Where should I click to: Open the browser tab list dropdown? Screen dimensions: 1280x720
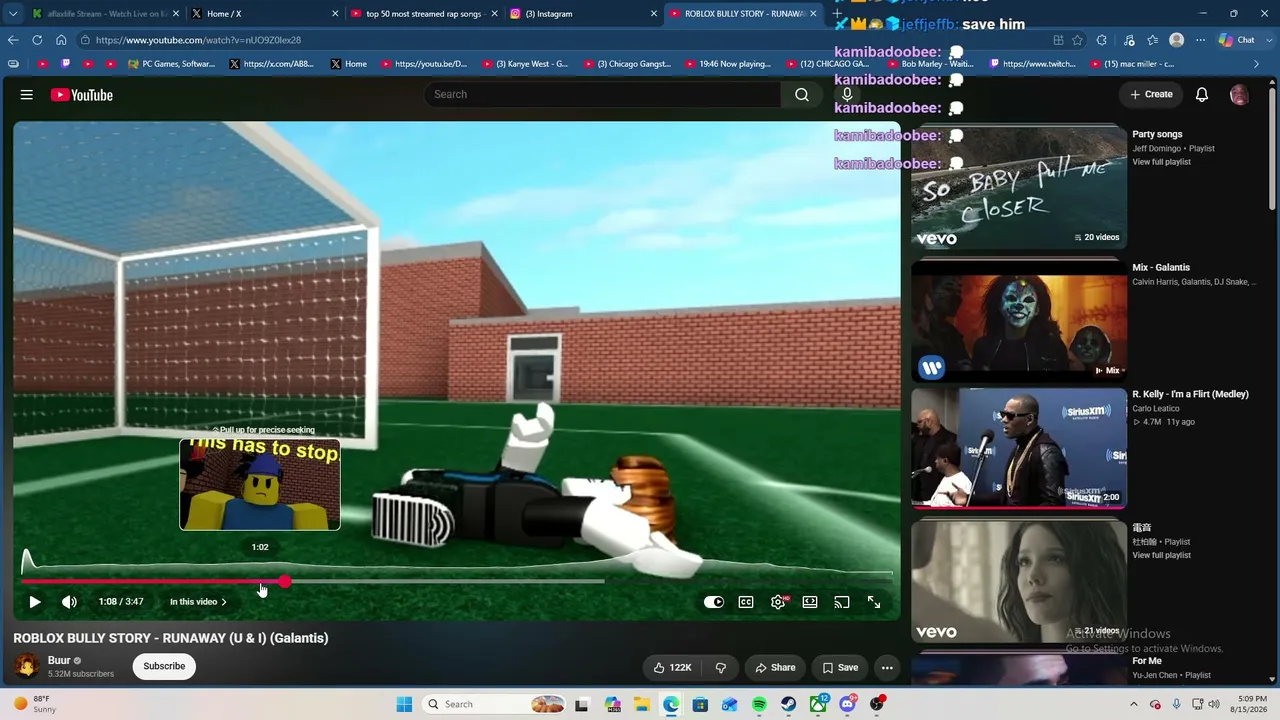tap(13, 14)
